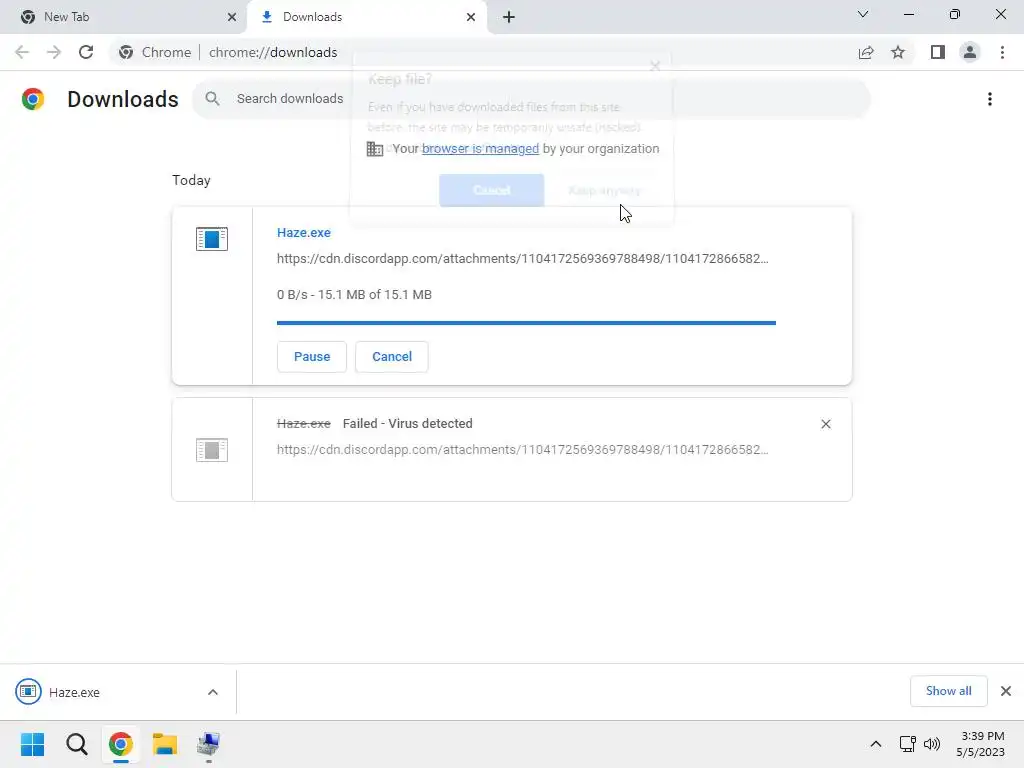Open the network status tray icon
The width and height of the screenshot is (1024, 768).
click(x=907, y=744)
